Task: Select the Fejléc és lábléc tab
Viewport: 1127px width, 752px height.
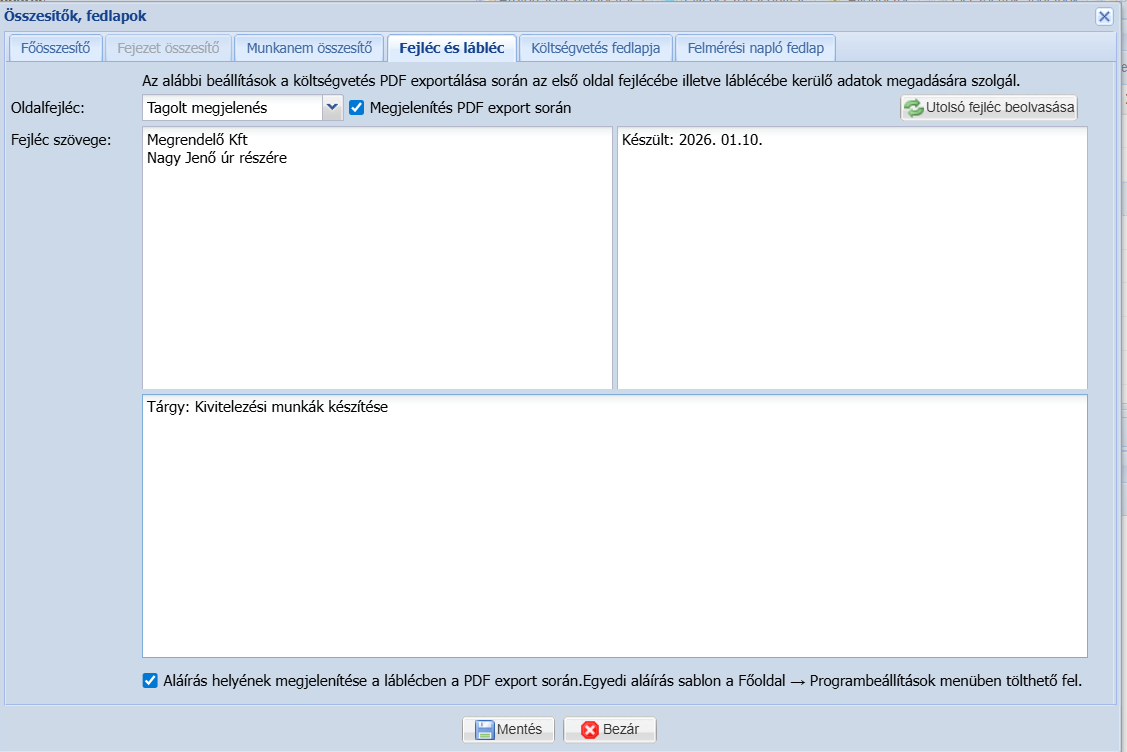Action: (x=452, y=47)
